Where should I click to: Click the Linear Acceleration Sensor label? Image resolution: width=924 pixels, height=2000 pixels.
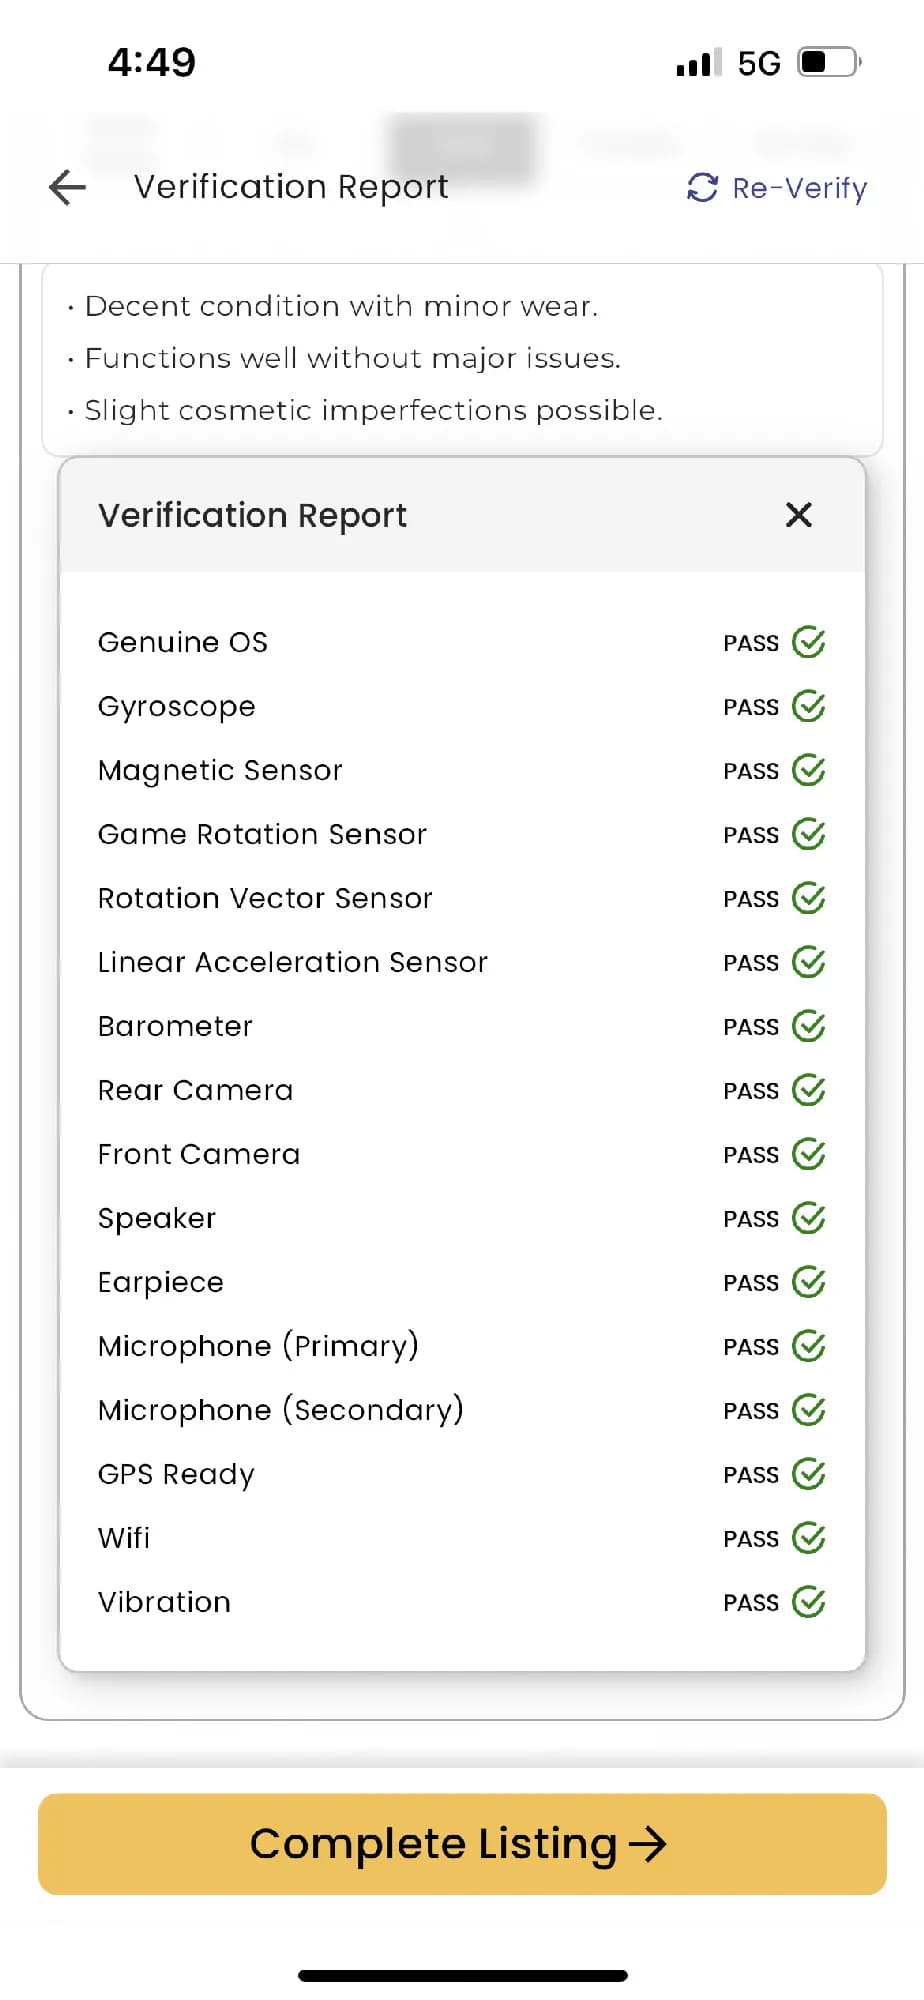(x=293, y=962)
